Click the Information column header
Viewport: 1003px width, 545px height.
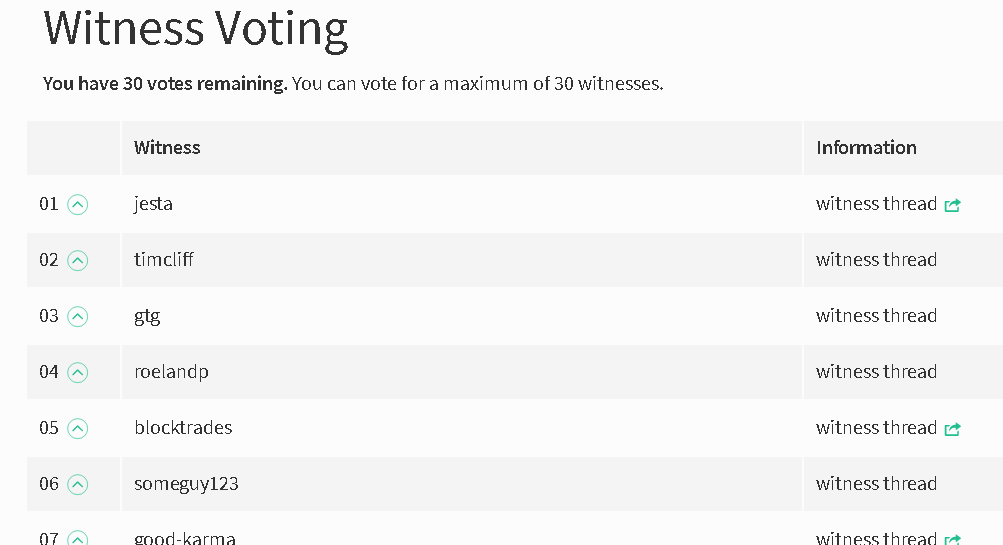click(x=866, y=148)
